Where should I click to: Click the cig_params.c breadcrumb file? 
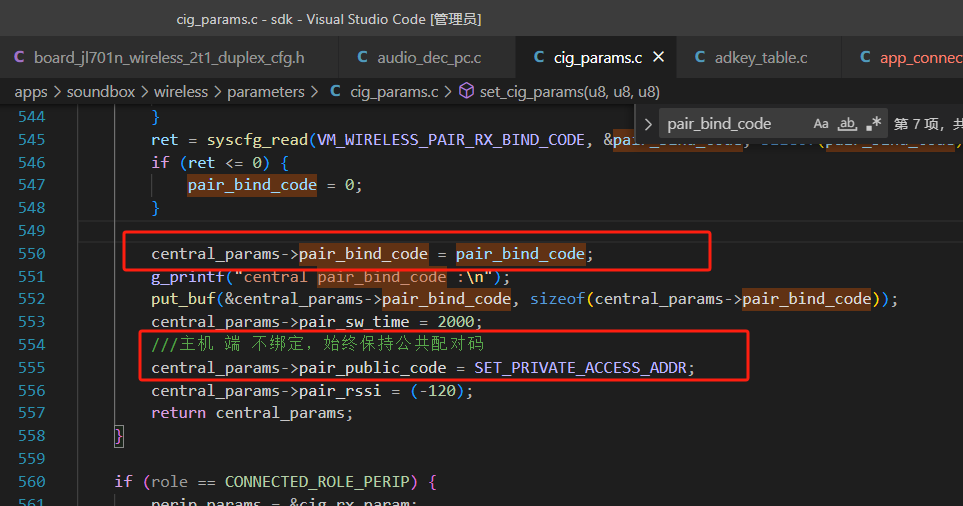click(x=394, y=92)
